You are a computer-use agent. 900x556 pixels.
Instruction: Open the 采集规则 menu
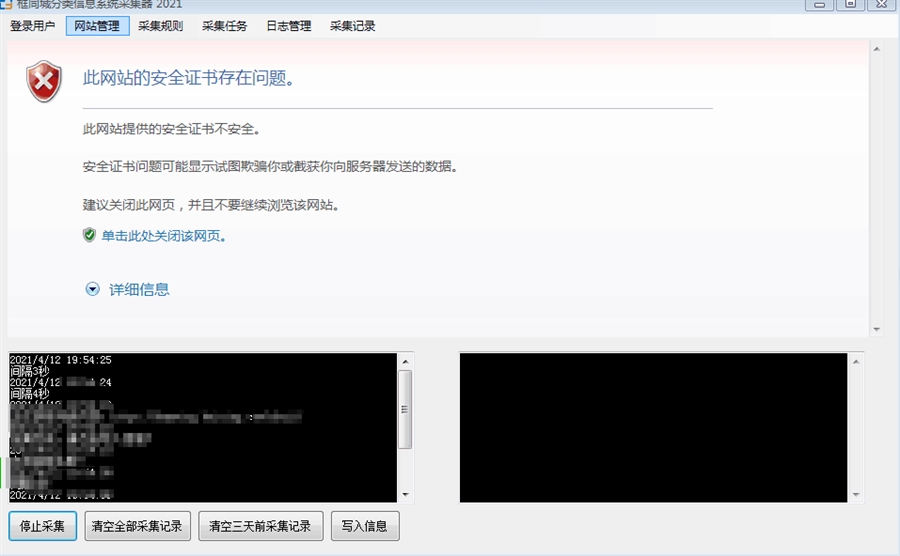(160, 26)
